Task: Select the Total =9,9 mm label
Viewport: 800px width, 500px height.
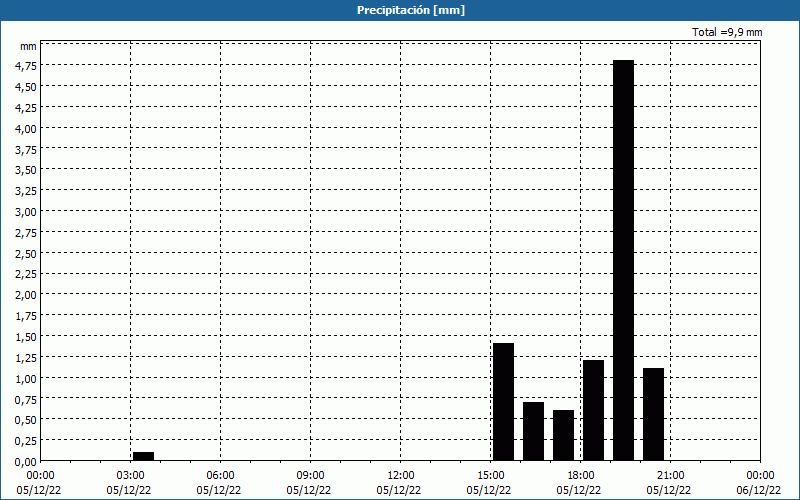Action: point(727,32)
